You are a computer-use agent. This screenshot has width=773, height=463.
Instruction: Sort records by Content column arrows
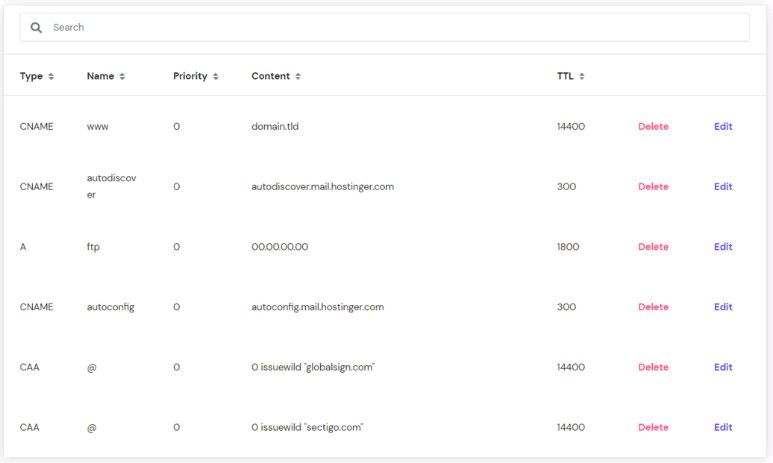tap(298, 77)
